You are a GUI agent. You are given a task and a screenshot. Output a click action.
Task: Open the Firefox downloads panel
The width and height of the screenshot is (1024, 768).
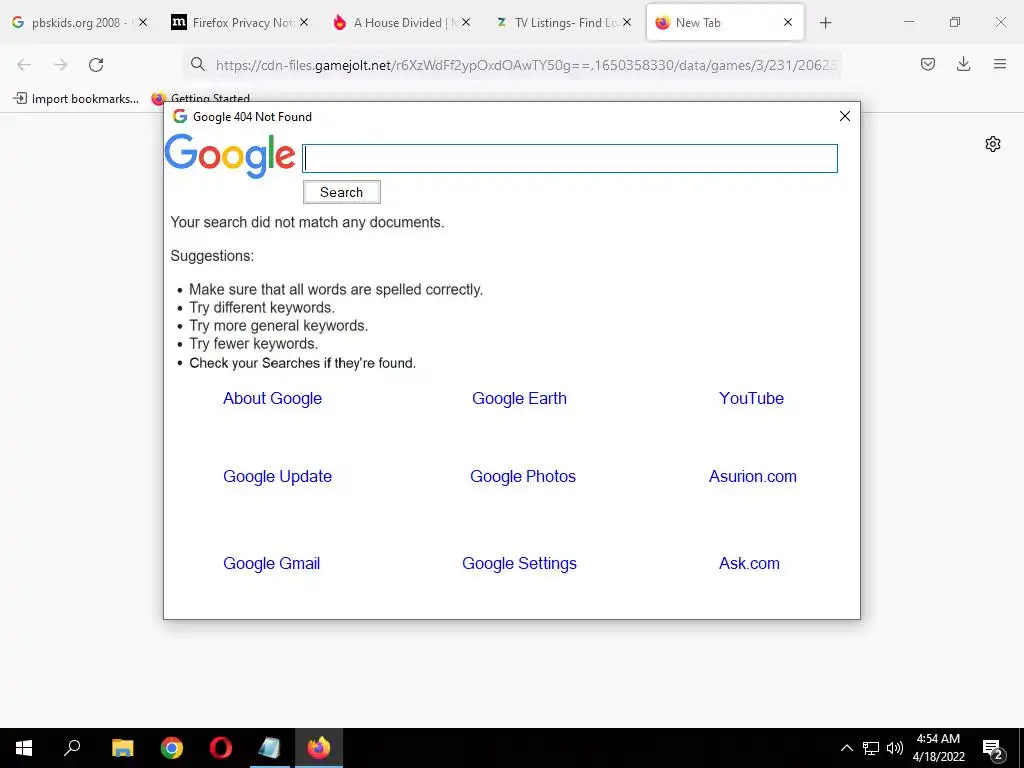click(x=963, y=64)
